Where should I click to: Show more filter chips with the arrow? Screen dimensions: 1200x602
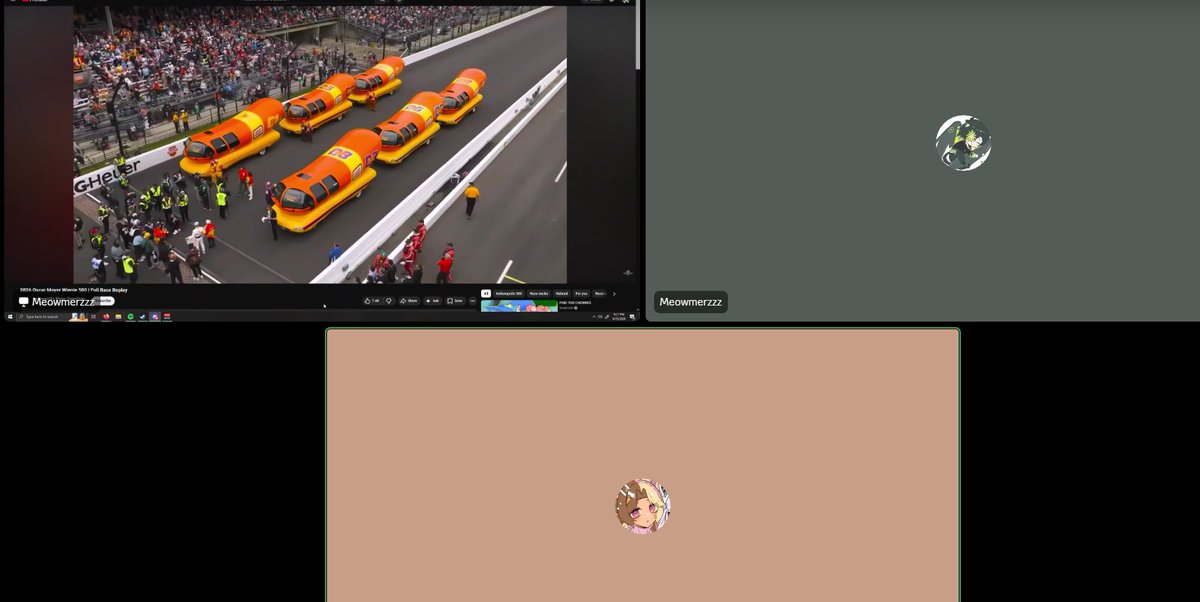(614, 294)
